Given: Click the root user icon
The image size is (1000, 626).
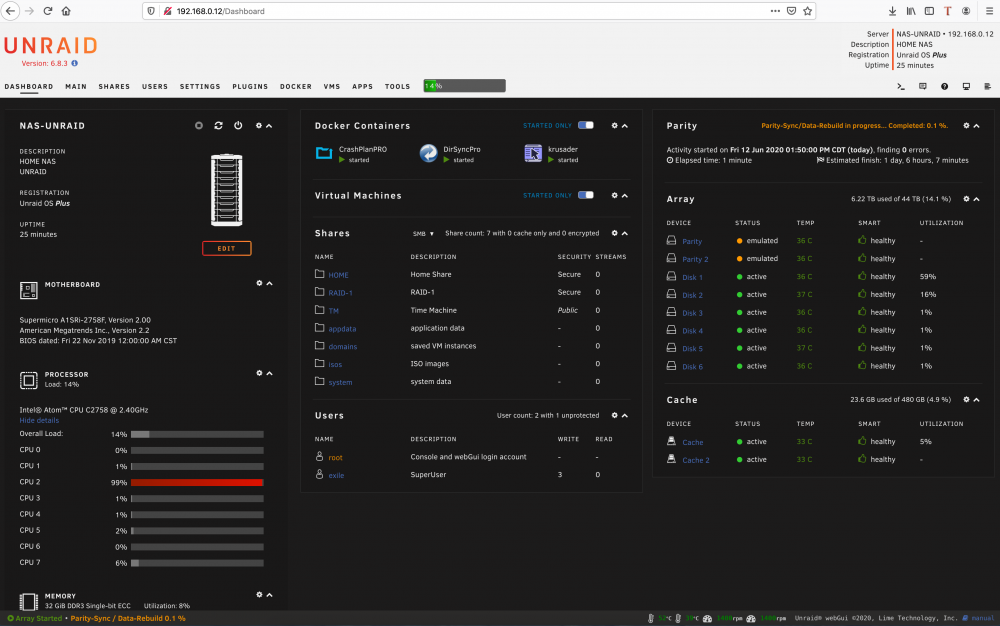Looking at the screenshot, I should 320,456.
